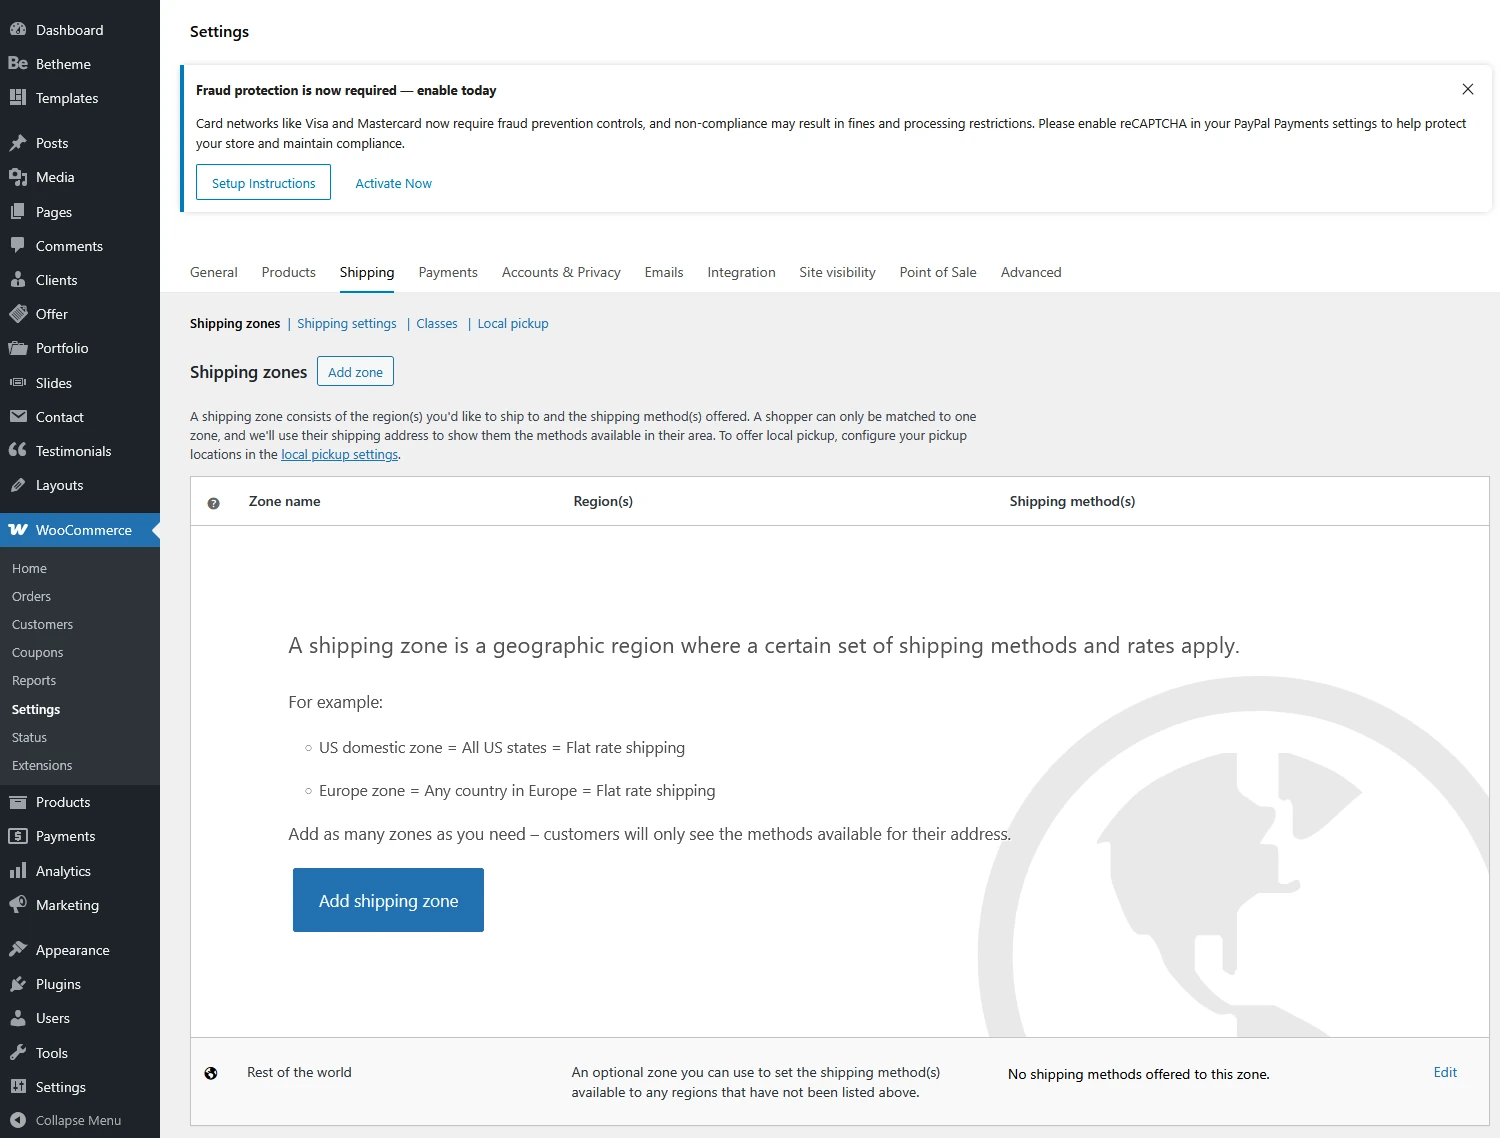
Task: Switch to the Payments tab
Action: tap(448, 272)
